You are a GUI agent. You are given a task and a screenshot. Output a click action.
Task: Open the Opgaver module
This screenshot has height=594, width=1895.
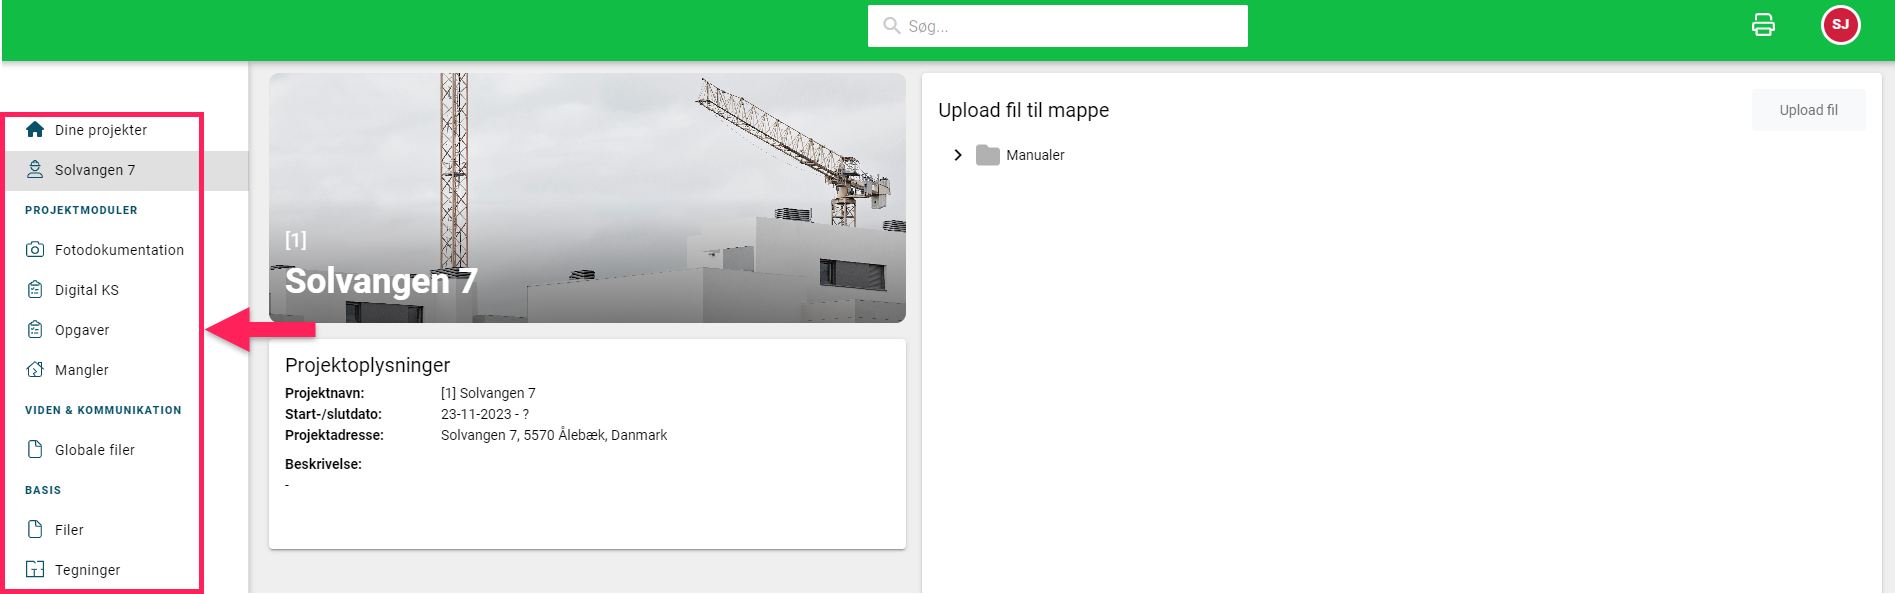coord(82,330)
